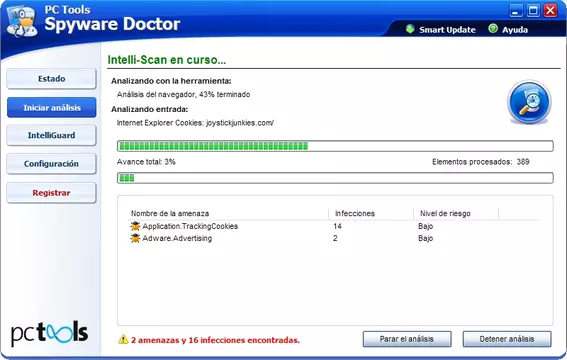Click the '2 amenazas y 16 infecciones encontradas' message
Screen dimensions: 567x360
coord(215,340)
